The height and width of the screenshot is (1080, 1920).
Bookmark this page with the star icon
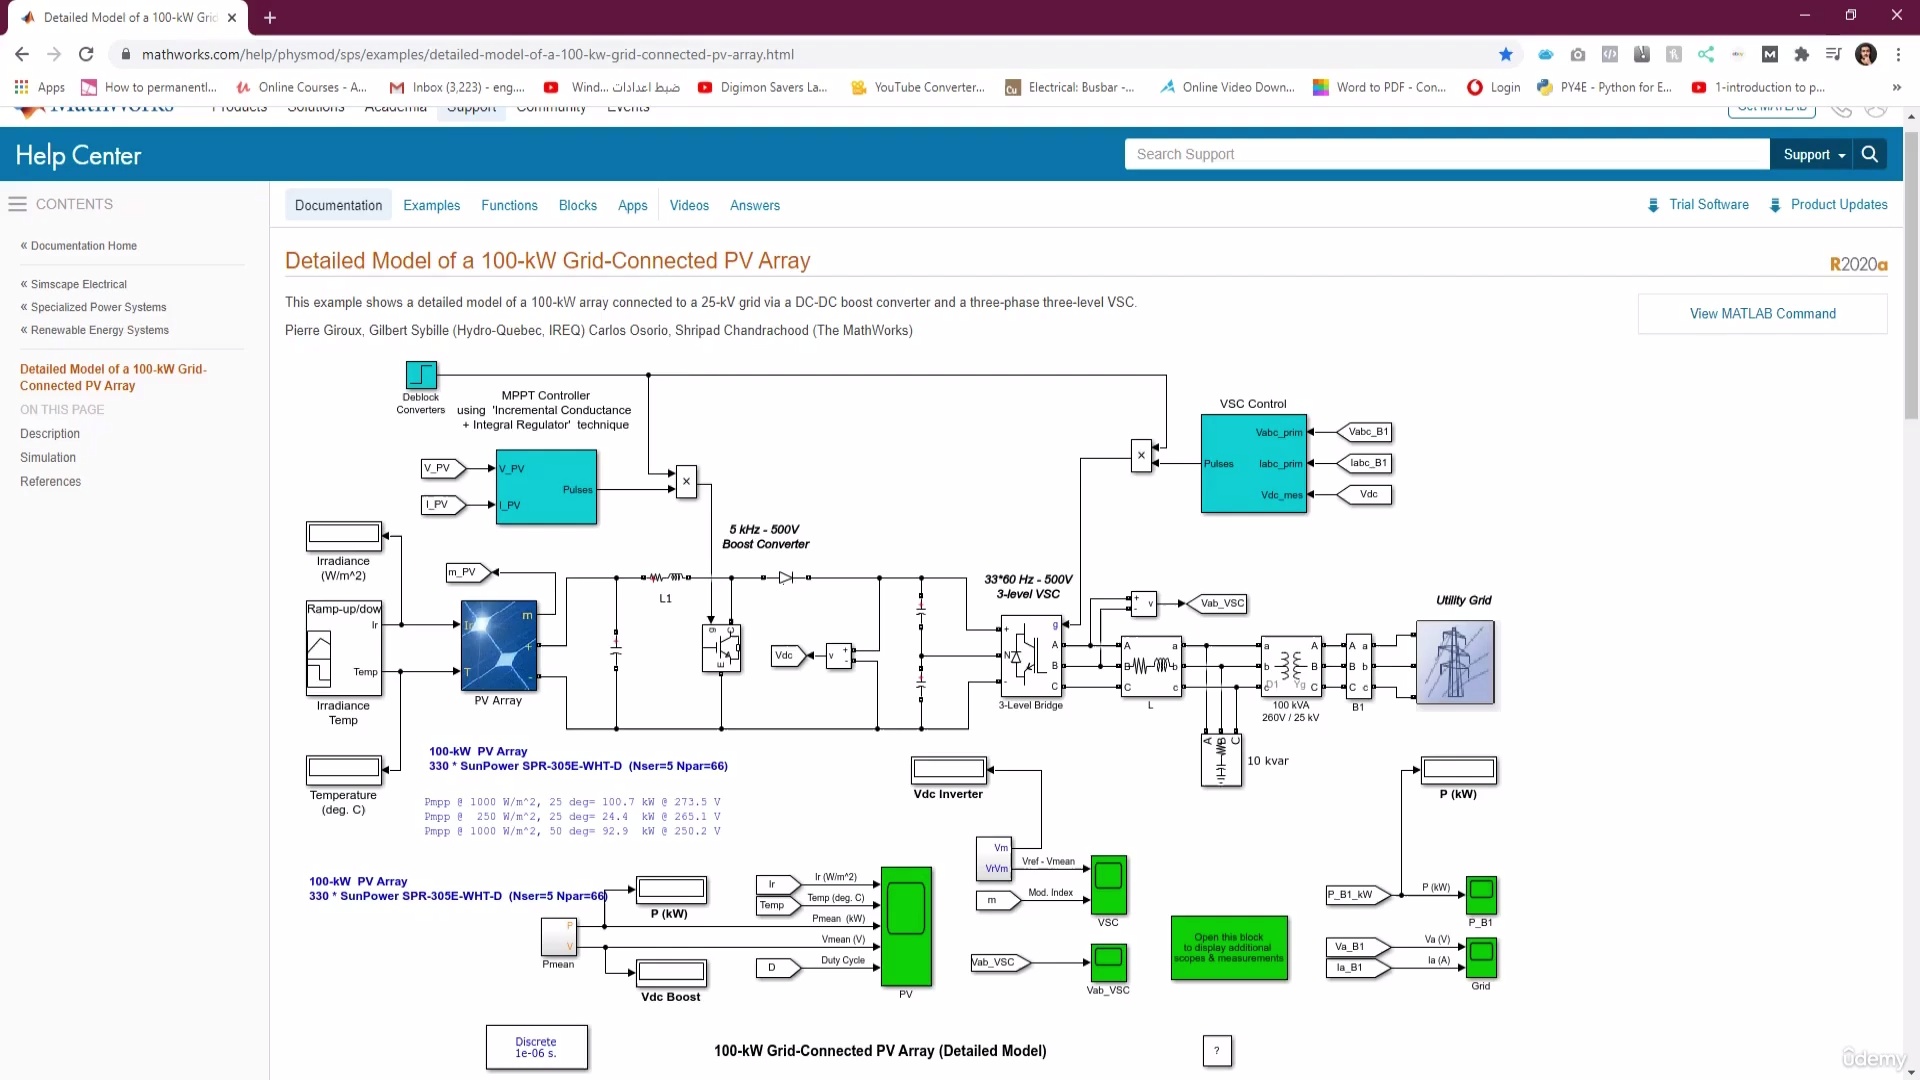click(1506, 54)
